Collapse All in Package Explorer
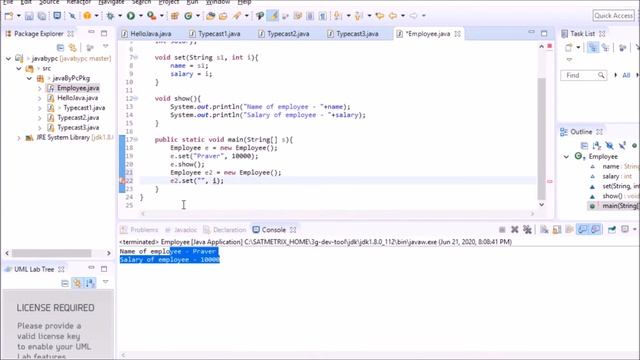Screen dimensions: 640x360 tap(60, 48)
